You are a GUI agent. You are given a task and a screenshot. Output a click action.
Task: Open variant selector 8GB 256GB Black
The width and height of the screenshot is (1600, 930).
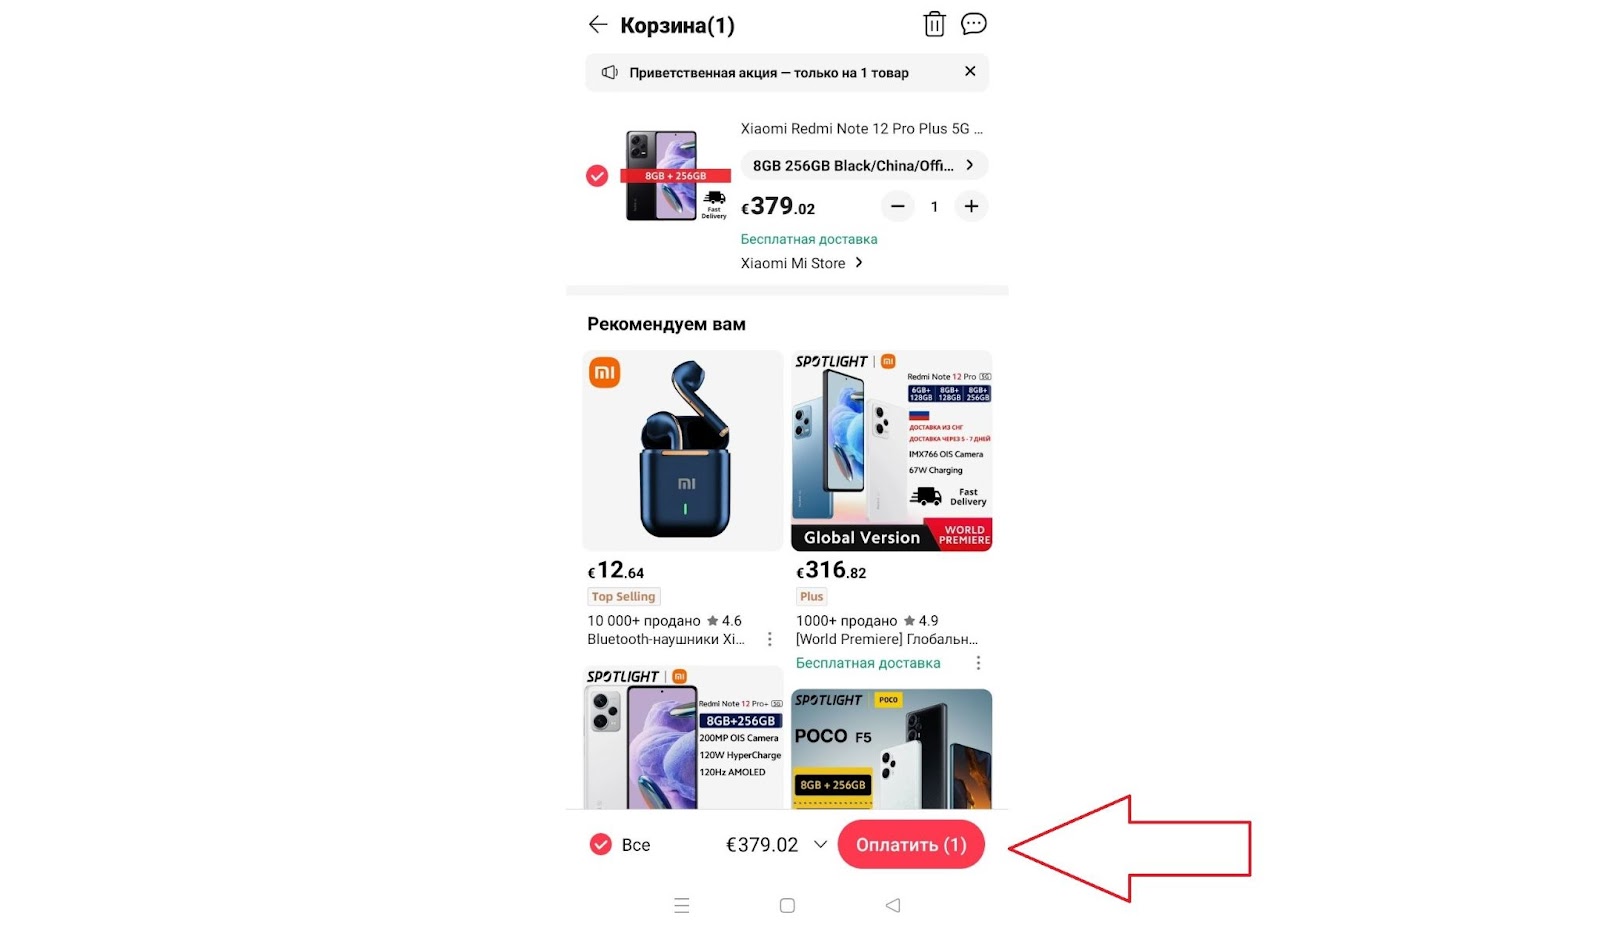(864, 166)
